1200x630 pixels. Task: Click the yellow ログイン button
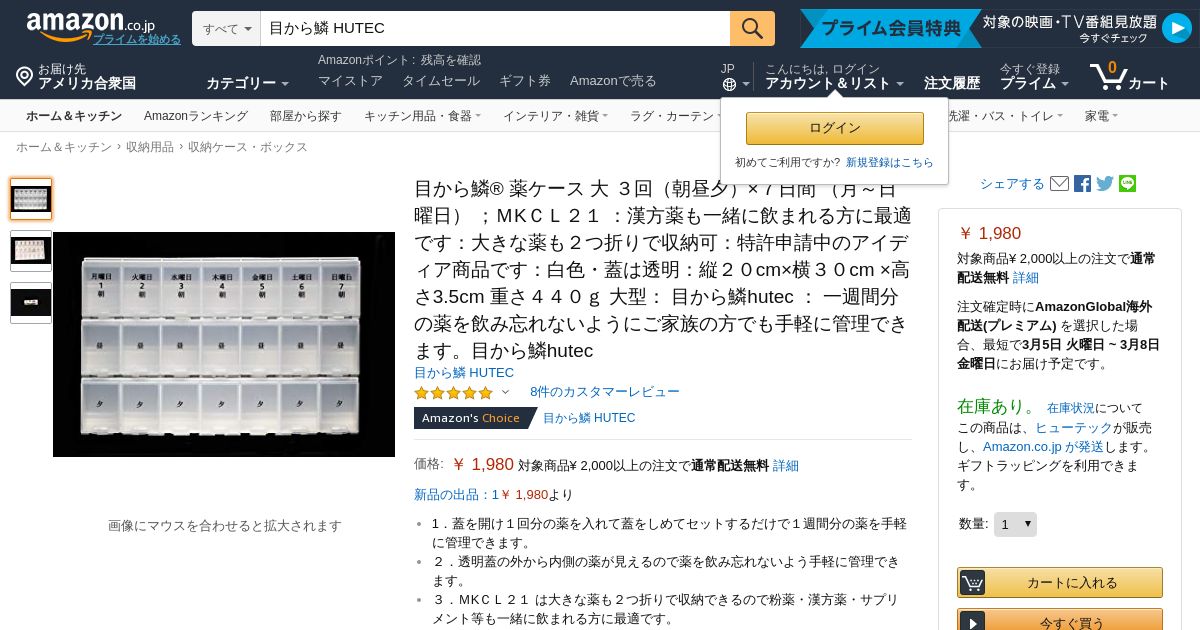click(x=835, y=128)
